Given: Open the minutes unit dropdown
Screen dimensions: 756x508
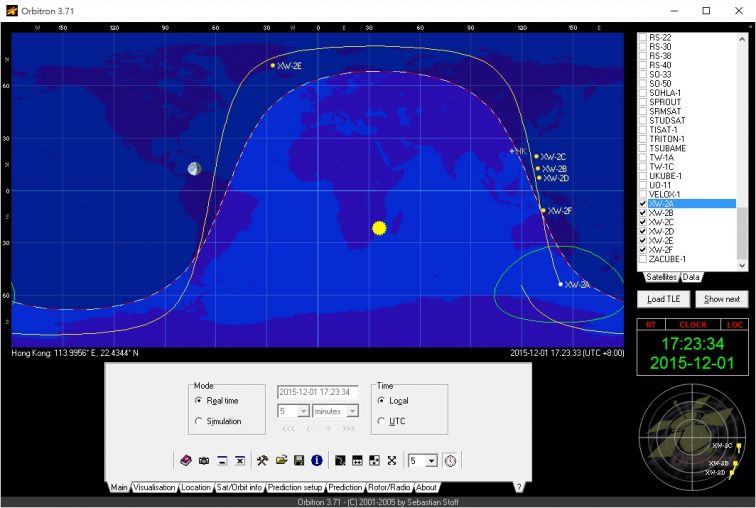Looking at the screenshot, I should (x=352, y=411).
